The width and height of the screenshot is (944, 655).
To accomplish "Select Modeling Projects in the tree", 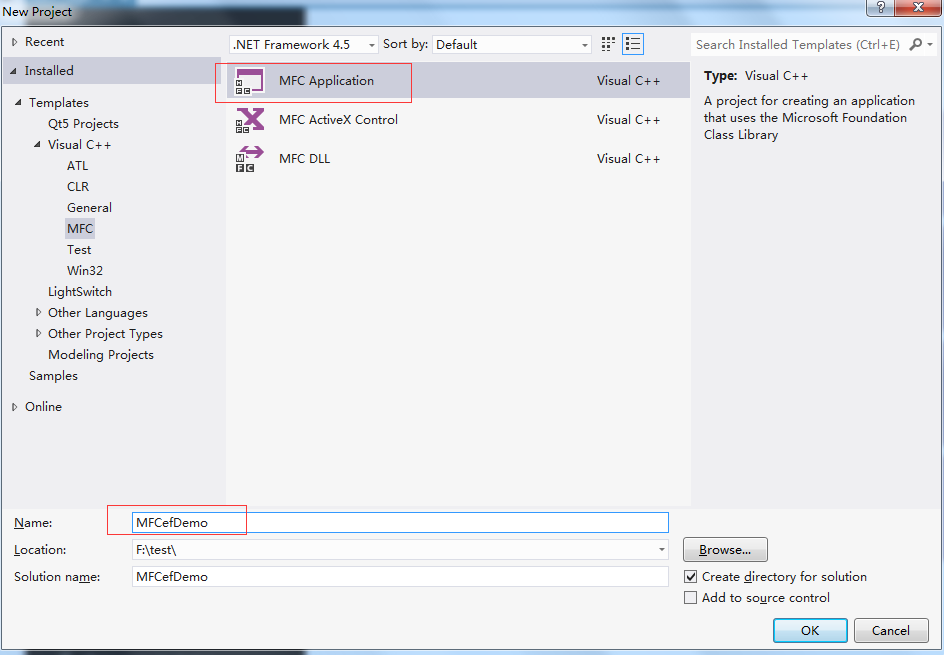I will tap(101, 355).
